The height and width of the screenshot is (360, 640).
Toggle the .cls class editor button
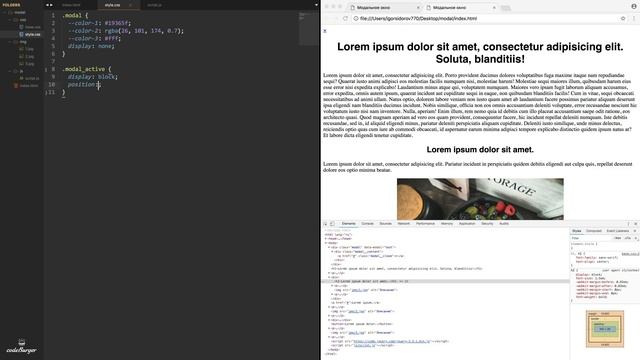tap(628, 238)
